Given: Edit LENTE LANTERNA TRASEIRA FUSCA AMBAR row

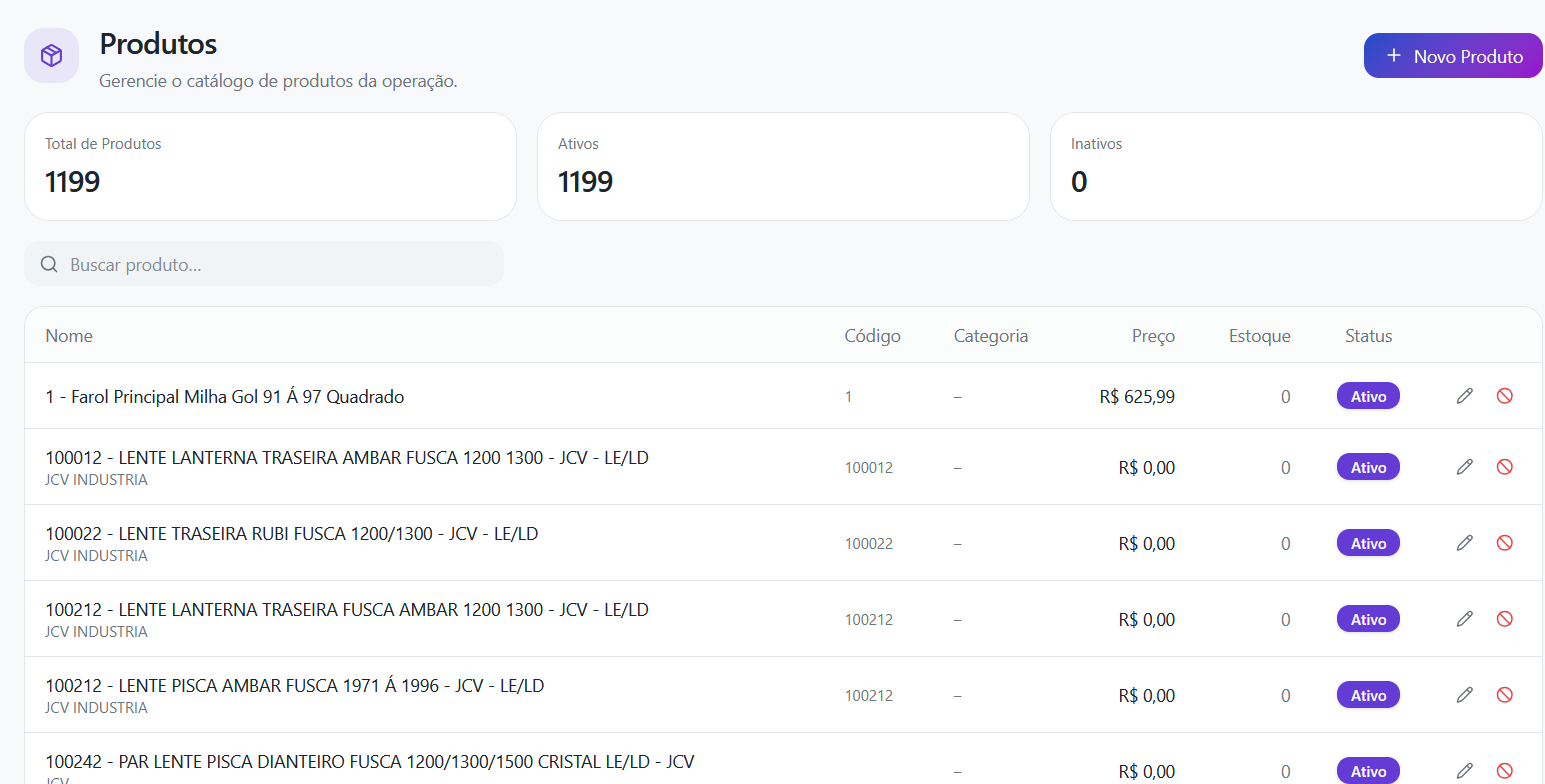Looking at the screenshot, I should [x=1464, y=619].
